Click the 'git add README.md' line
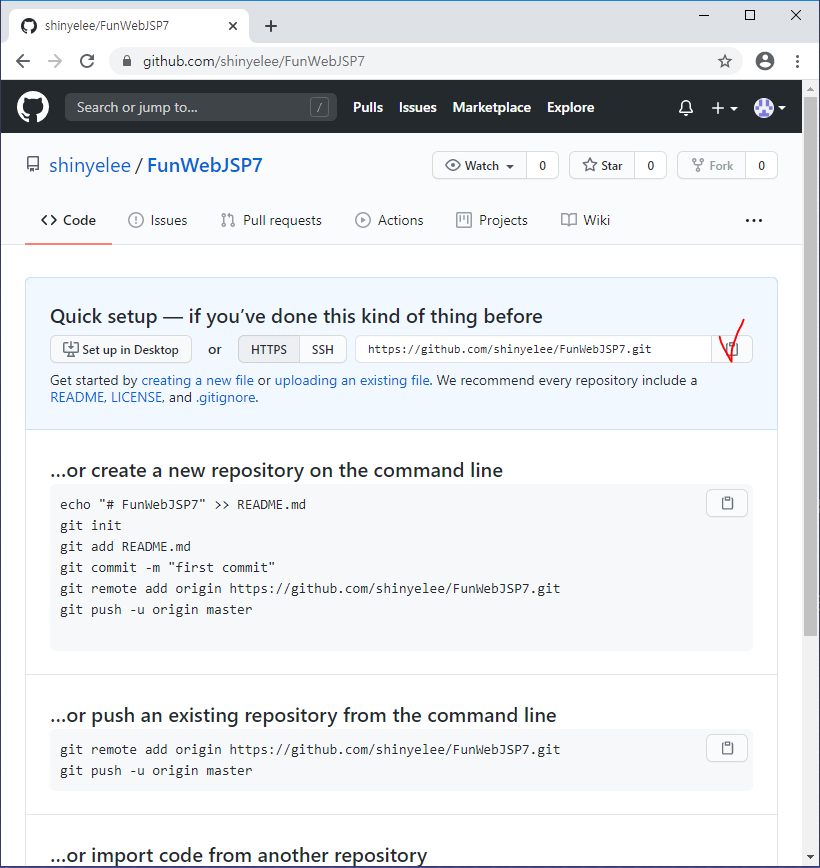 point(125,546)
